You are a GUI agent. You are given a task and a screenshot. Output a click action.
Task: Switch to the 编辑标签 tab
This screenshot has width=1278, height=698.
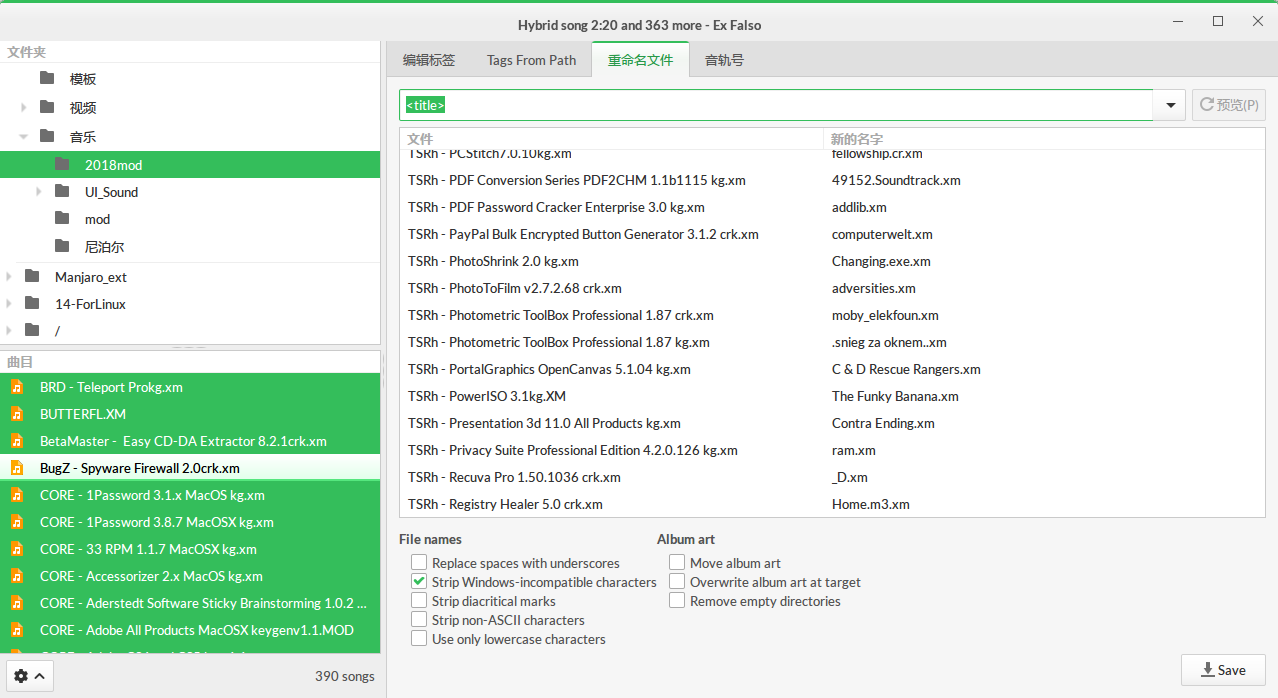click(x=429, y=60)
